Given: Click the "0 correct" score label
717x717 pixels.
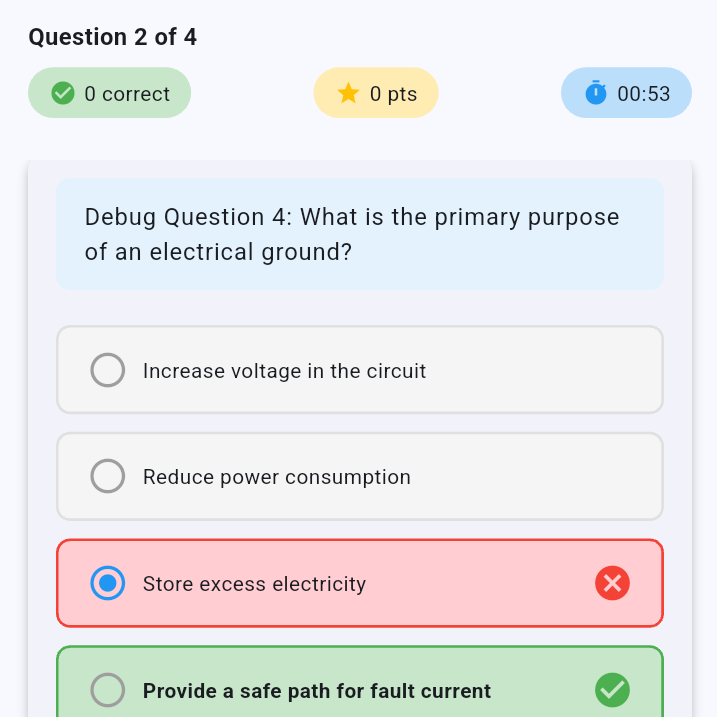Looking at the screenshot, I should pos(127,94).
